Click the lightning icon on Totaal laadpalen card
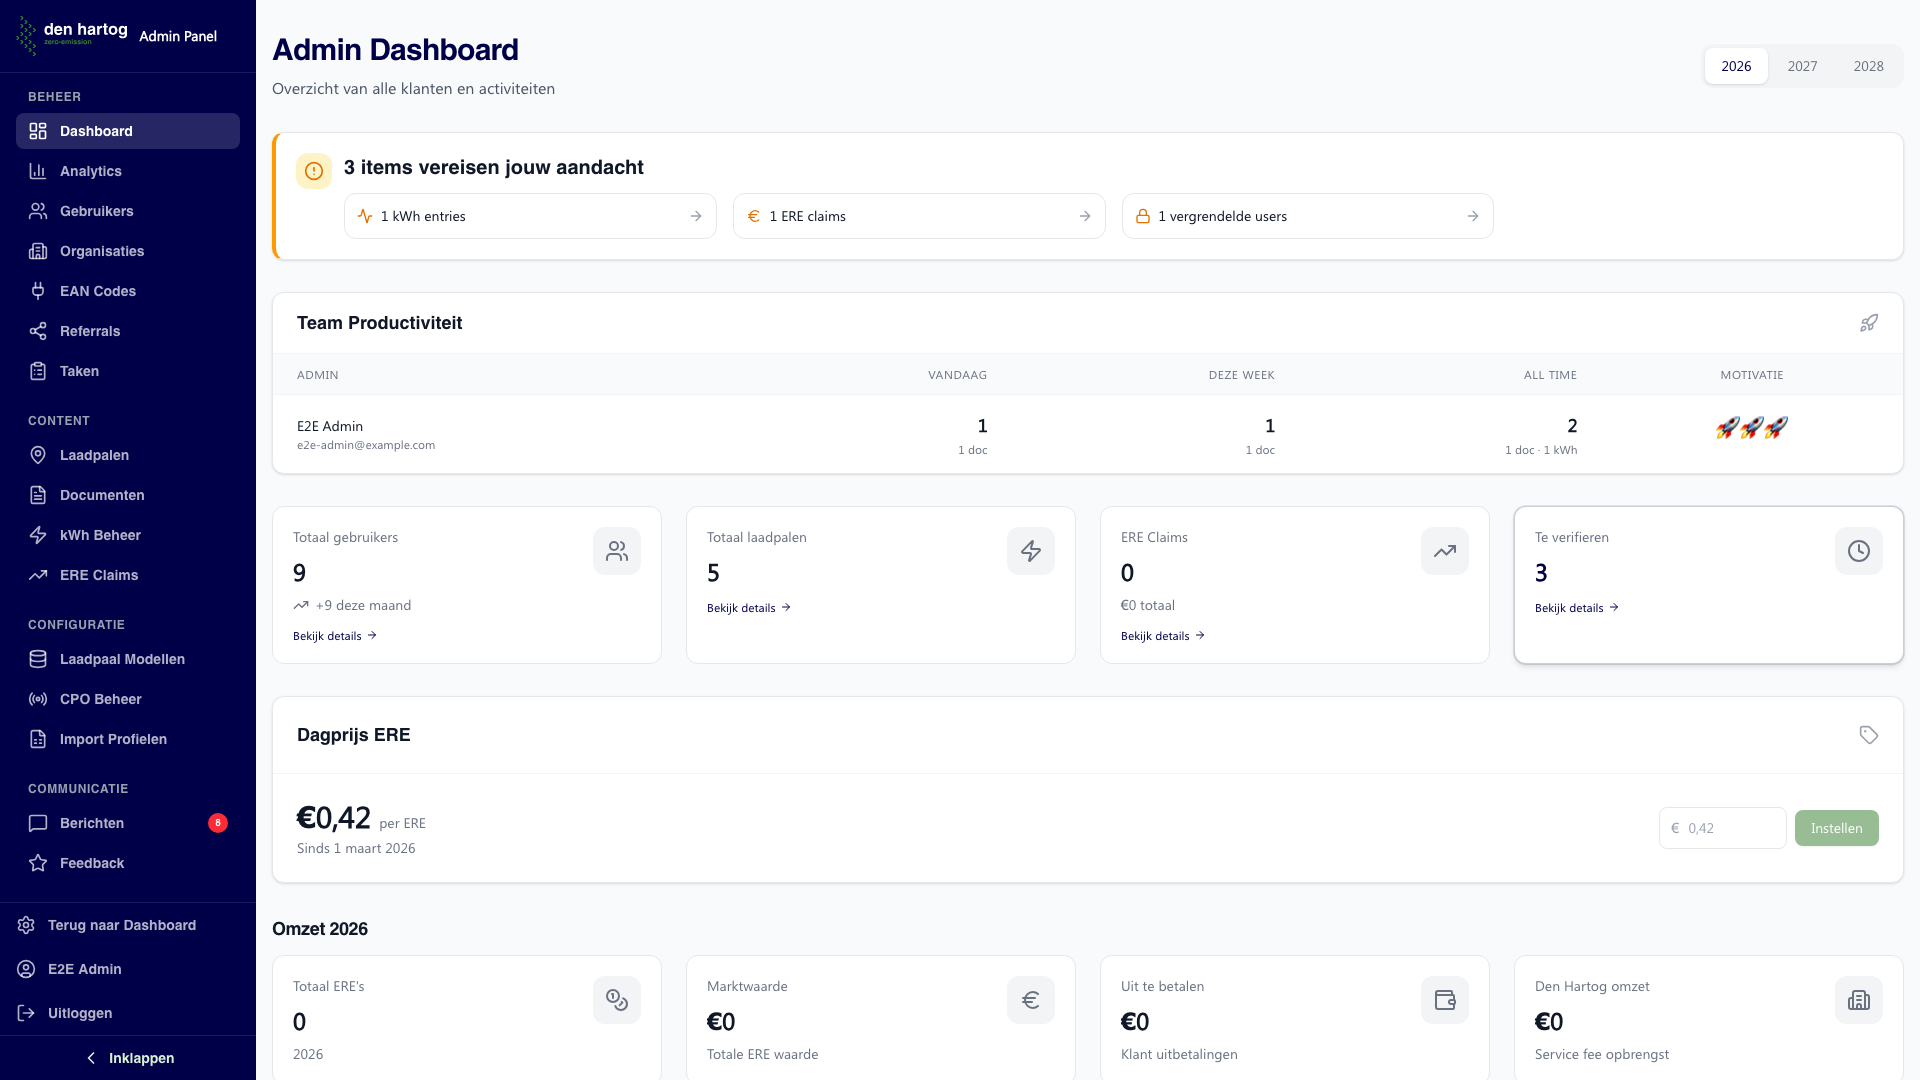 point(1030,550)
